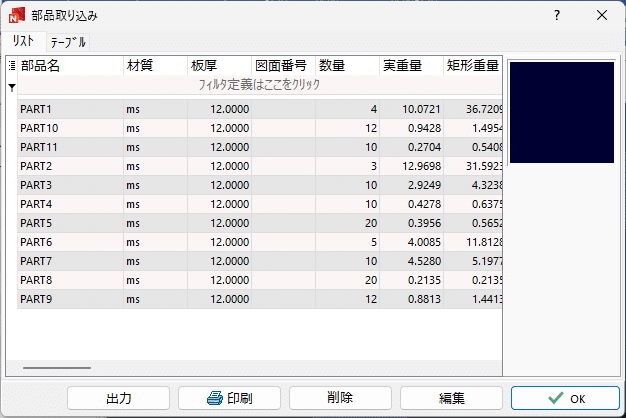The height and width of the screenshot is (418, 626).
Task: Select the PART11 row
Action: pyautogui.click(x=260, y=147)
